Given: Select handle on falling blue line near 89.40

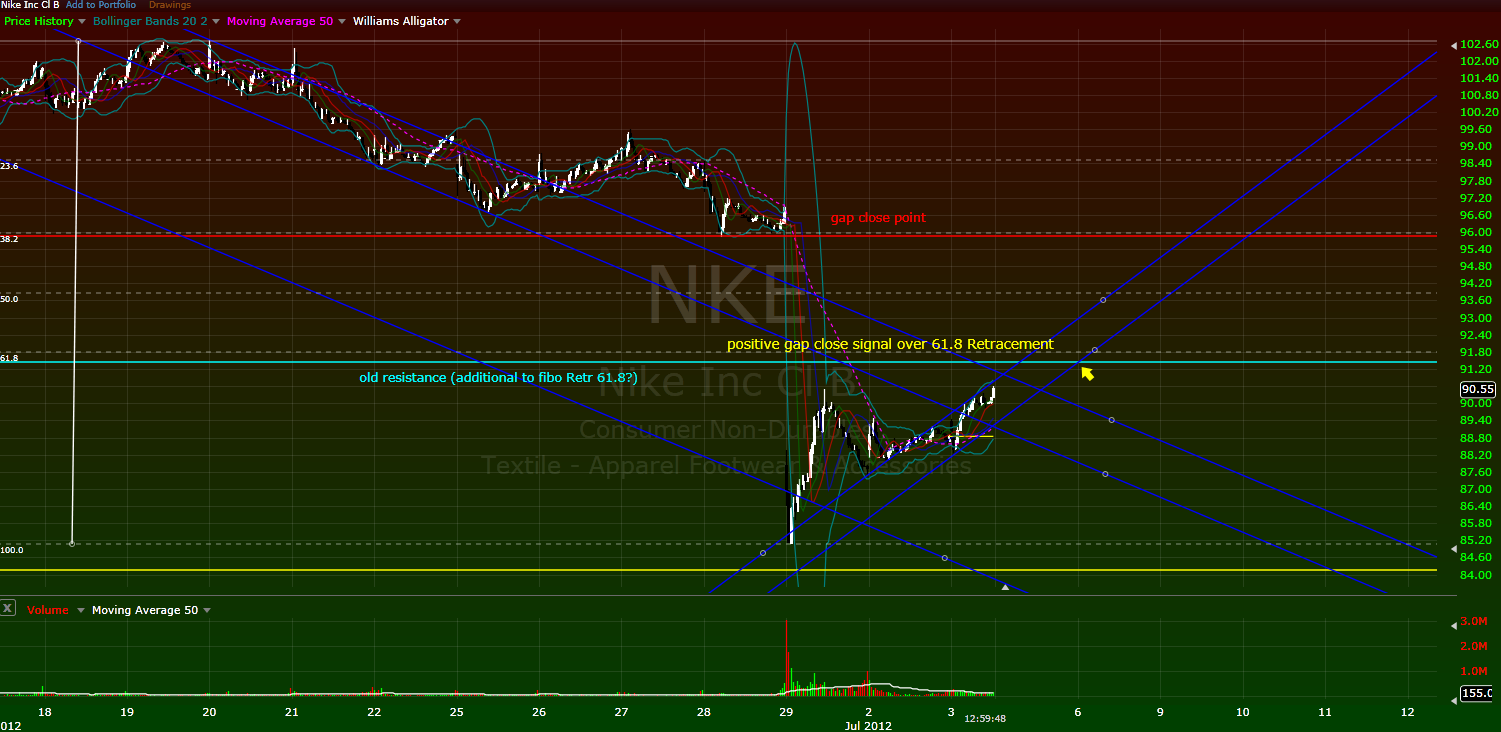Looking at the screenshot, I should coord(1111,420).
